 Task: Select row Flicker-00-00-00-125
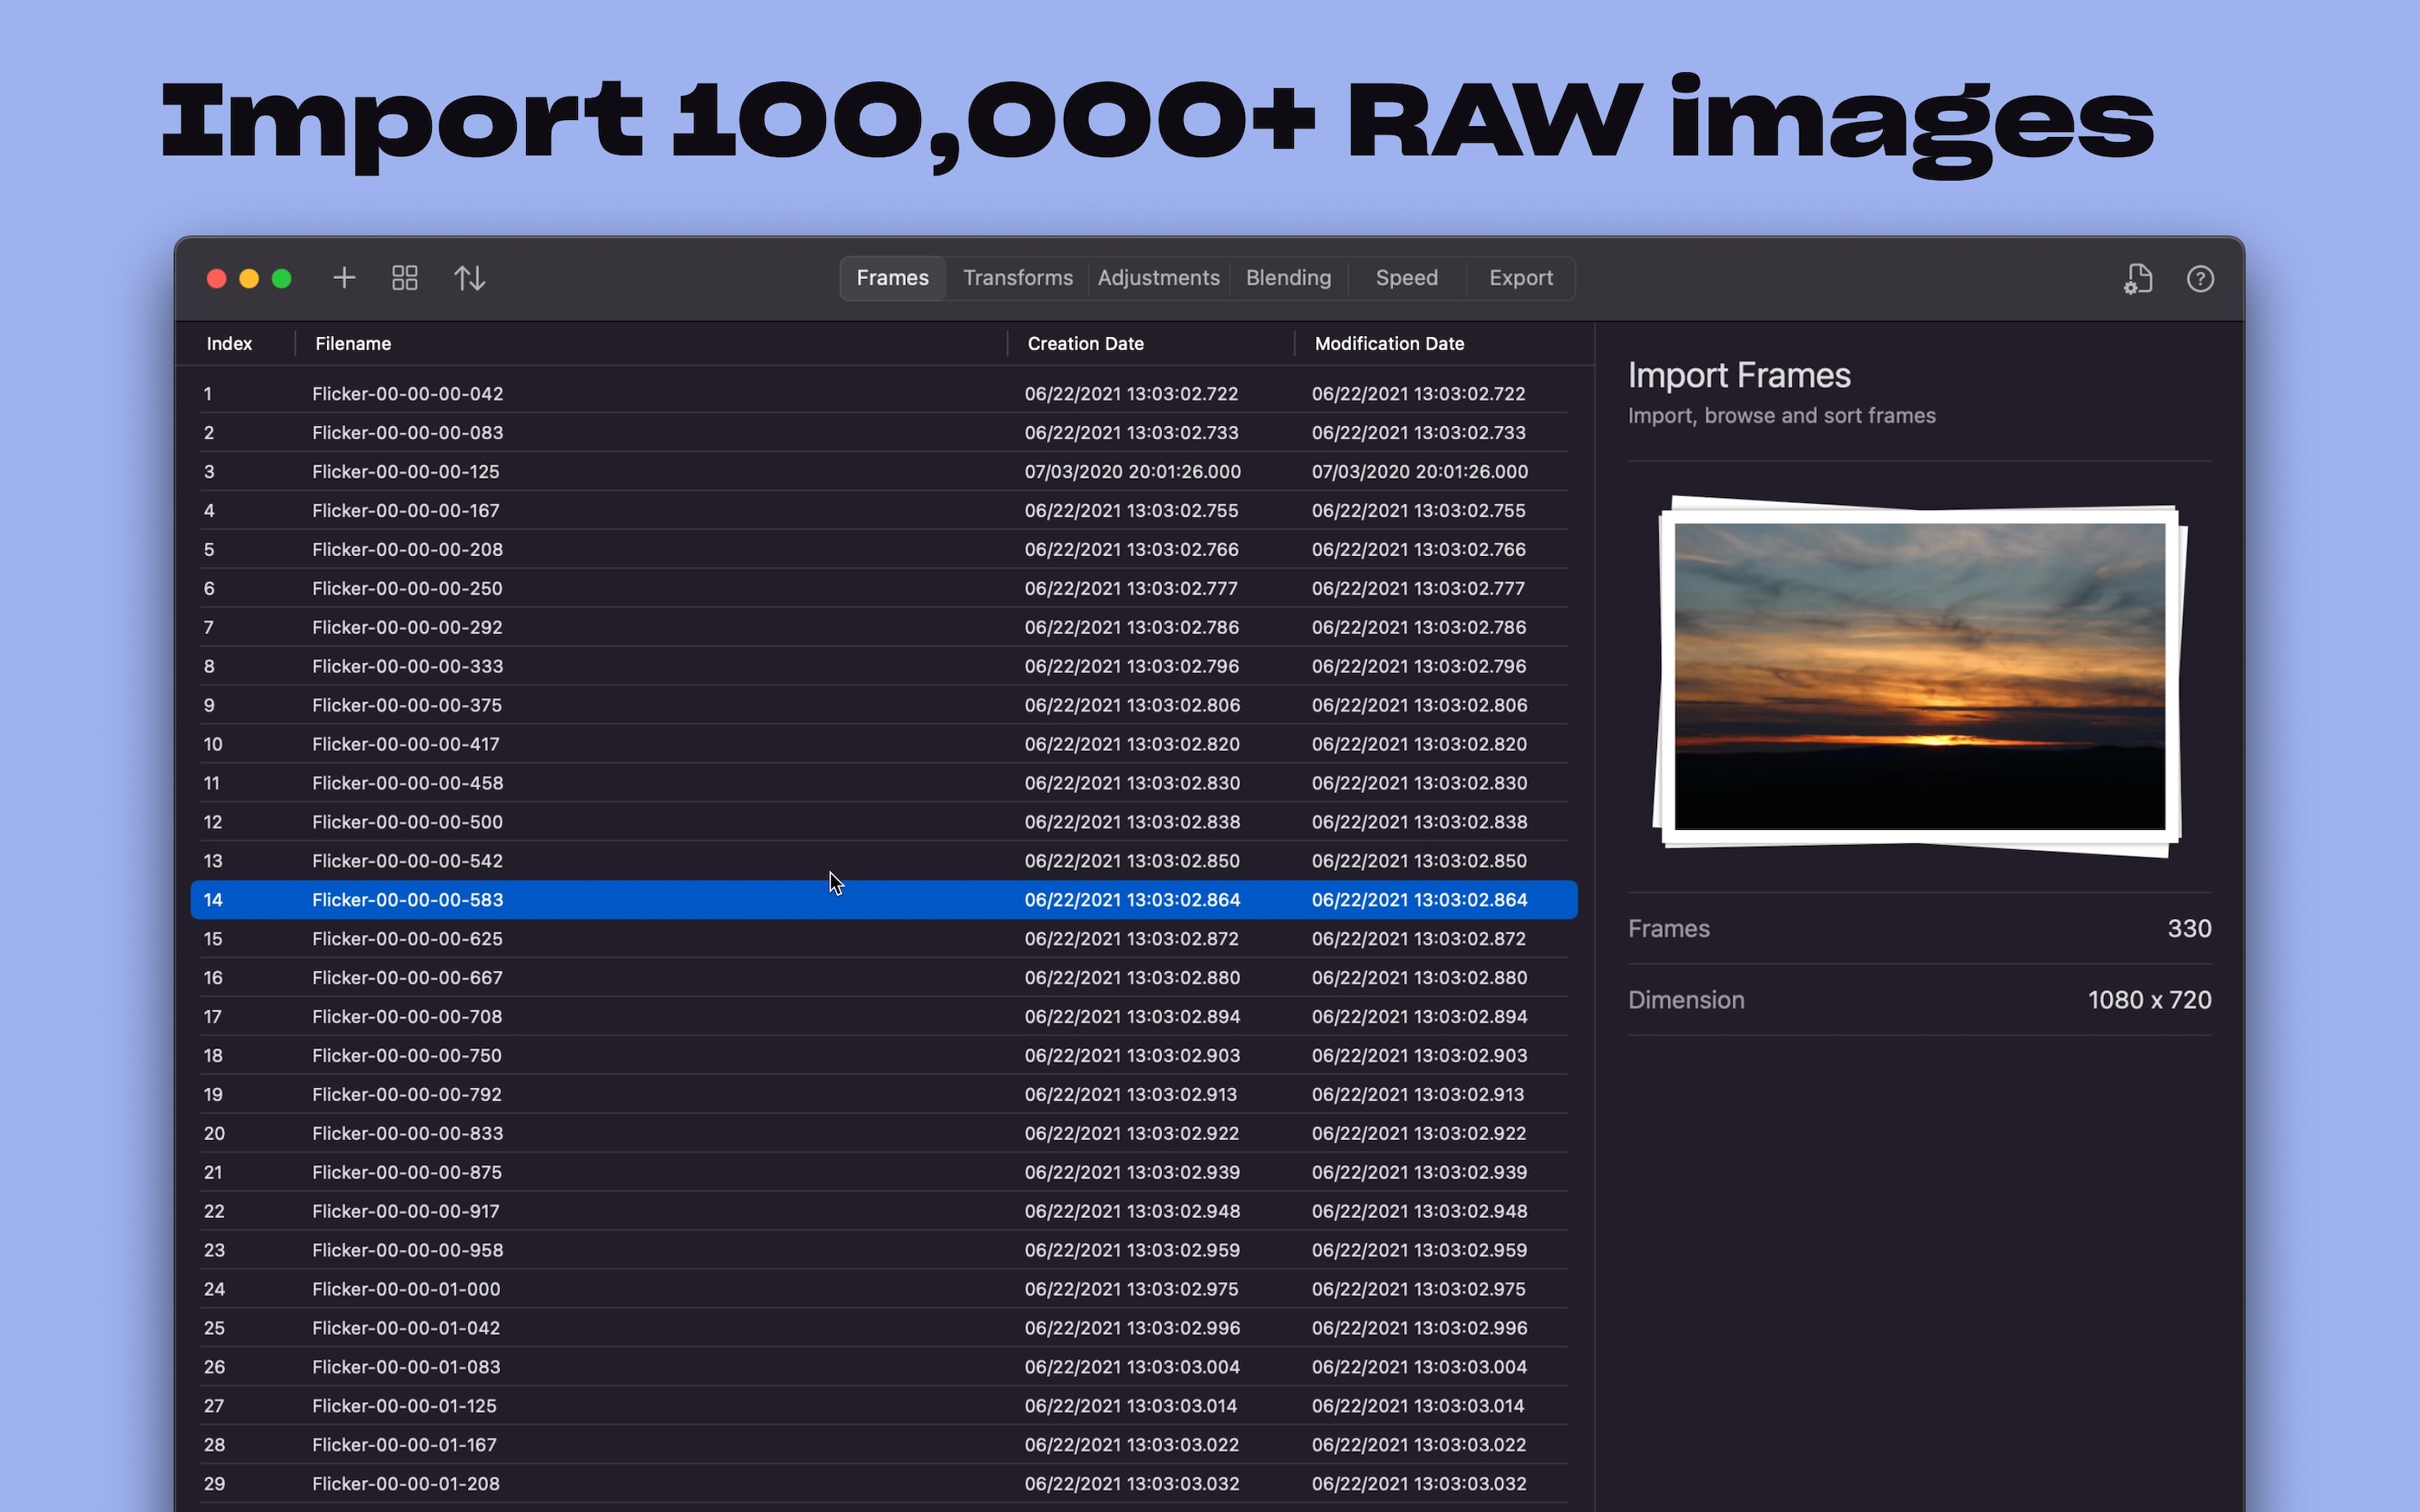(x=405, y=472)
